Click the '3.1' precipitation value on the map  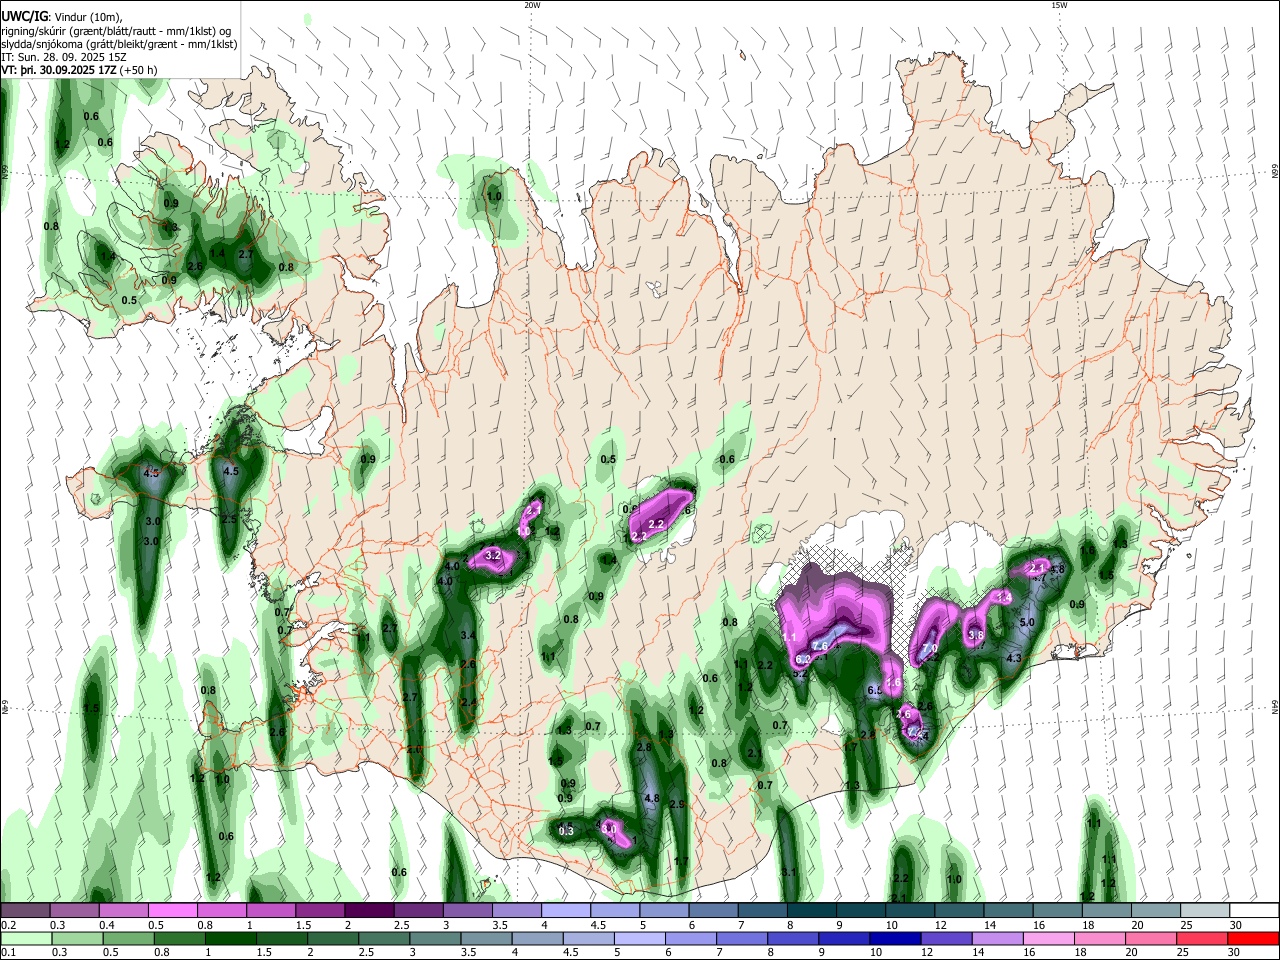[789, 873]
